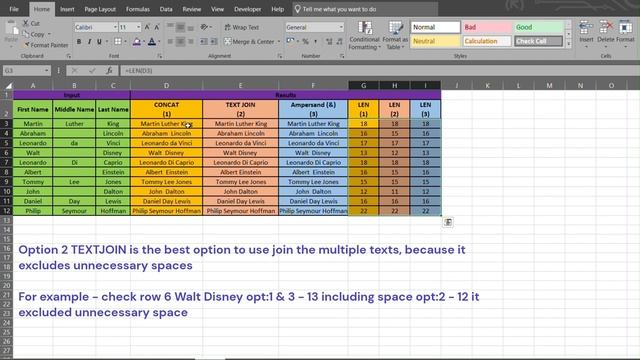Open Conditional Formatting menu

coord(364,36)
